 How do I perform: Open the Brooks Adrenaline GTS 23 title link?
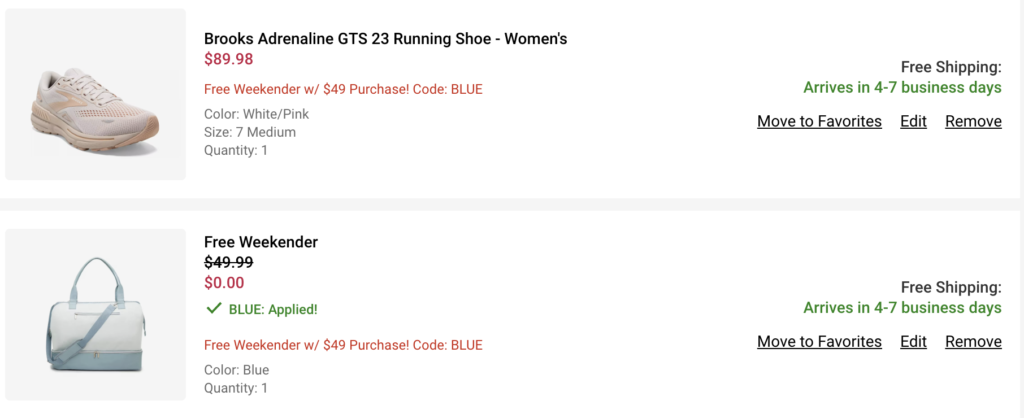tap(385, 39)
